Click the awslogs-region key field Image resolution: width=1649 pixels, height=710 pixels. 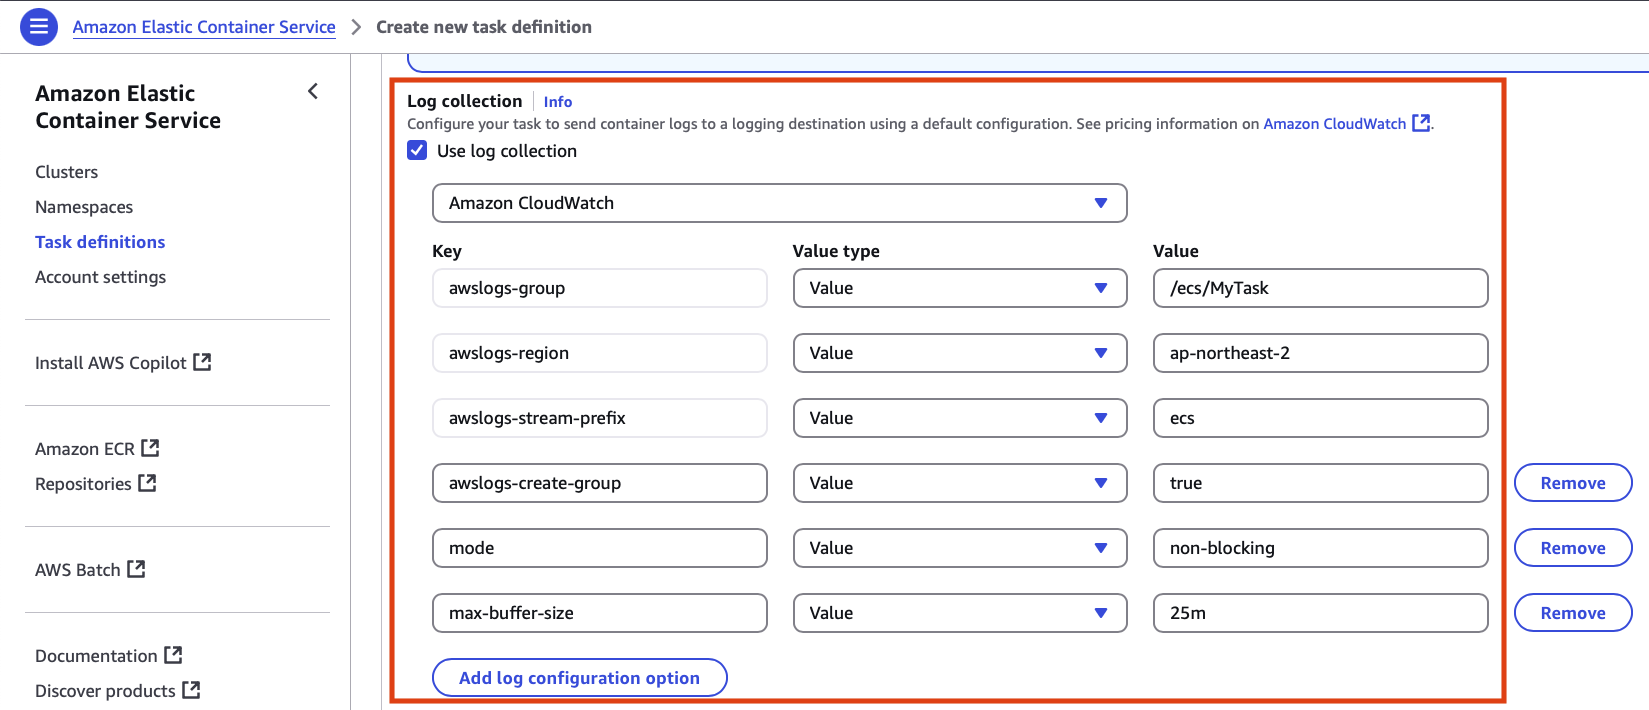(x=600, y=353)
